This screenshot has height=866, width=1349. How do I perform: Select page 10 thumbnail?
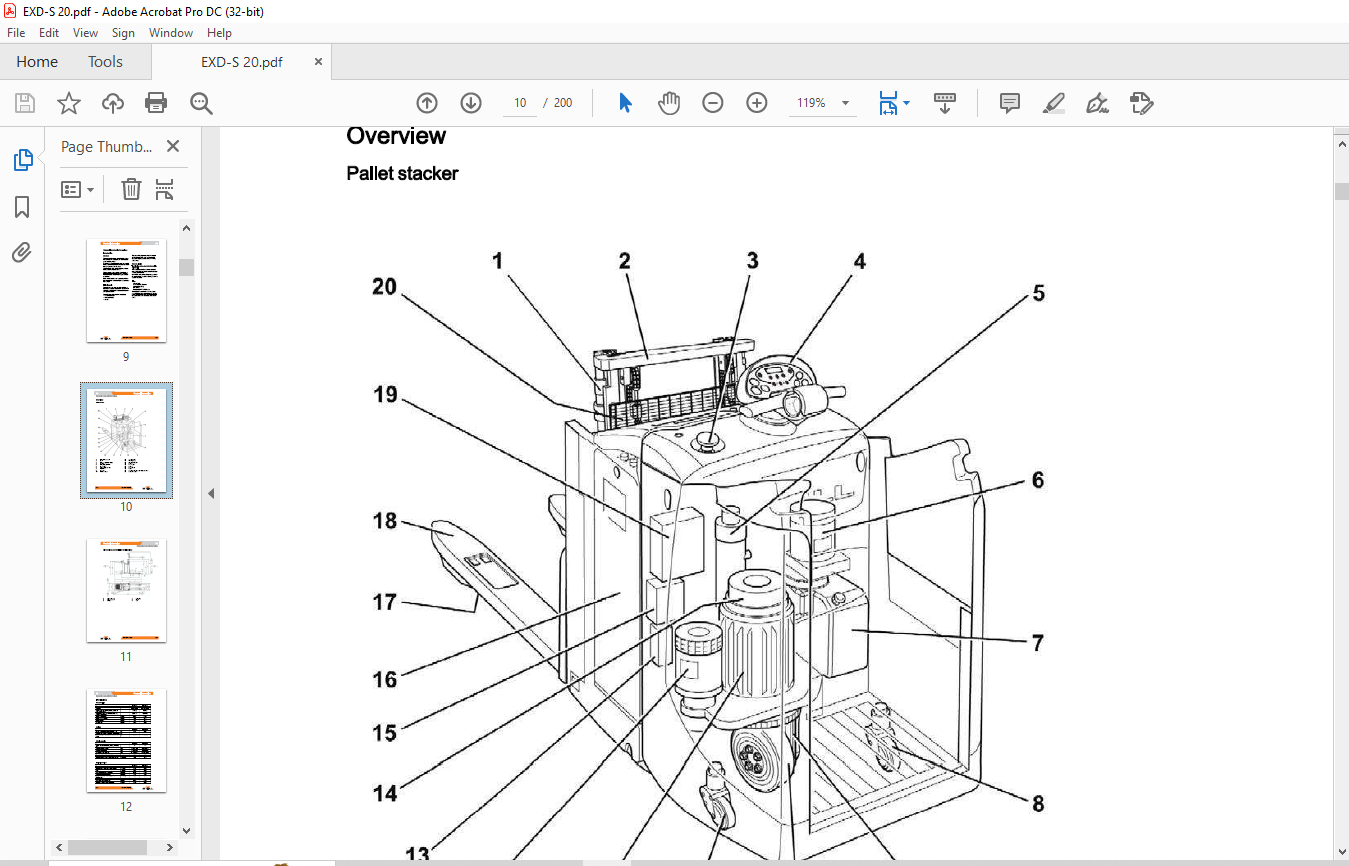coord(126,441)
